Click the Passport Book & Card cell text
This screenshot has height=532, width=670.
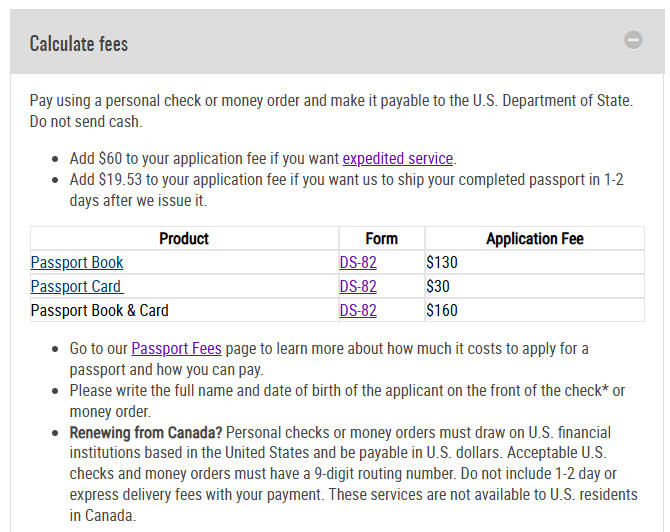100,310
